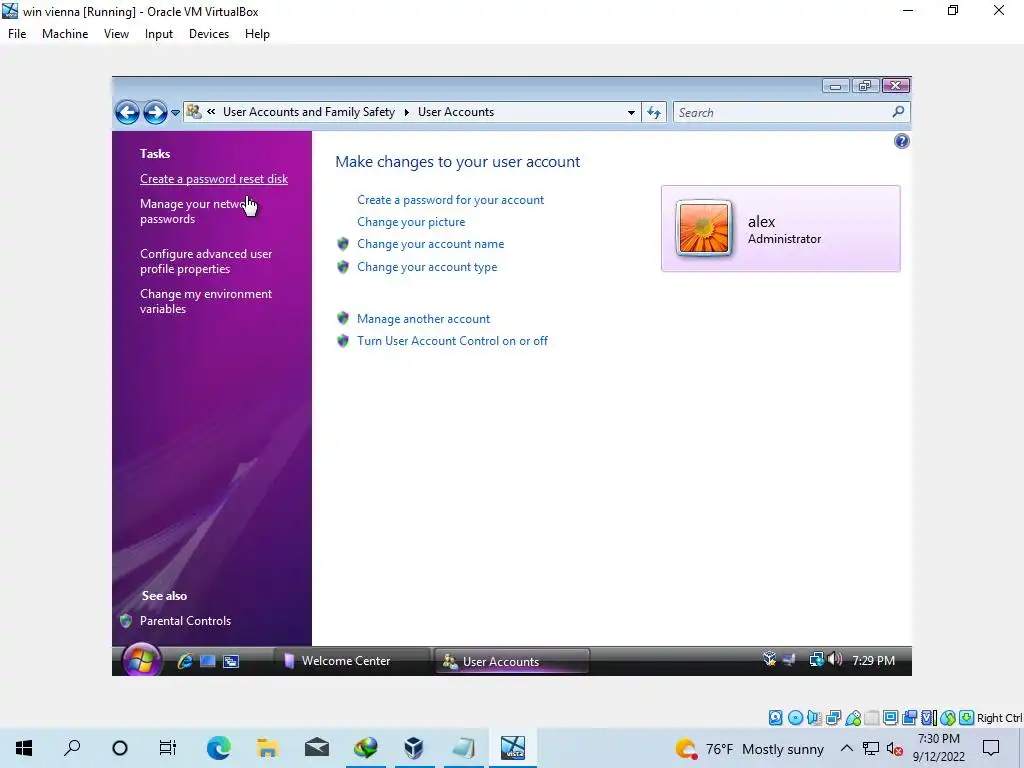
Task: Click VirtualBox optical disc indicator icon
Action: (795, 718)
